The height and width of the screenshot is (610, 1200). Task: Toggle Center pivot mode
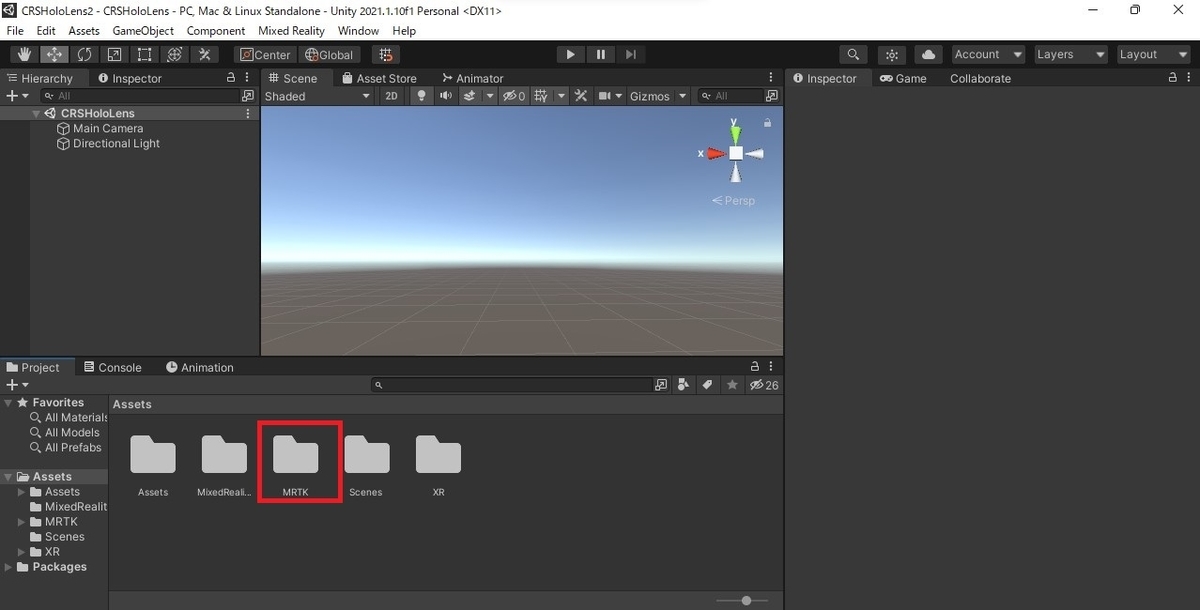point(266,54)
